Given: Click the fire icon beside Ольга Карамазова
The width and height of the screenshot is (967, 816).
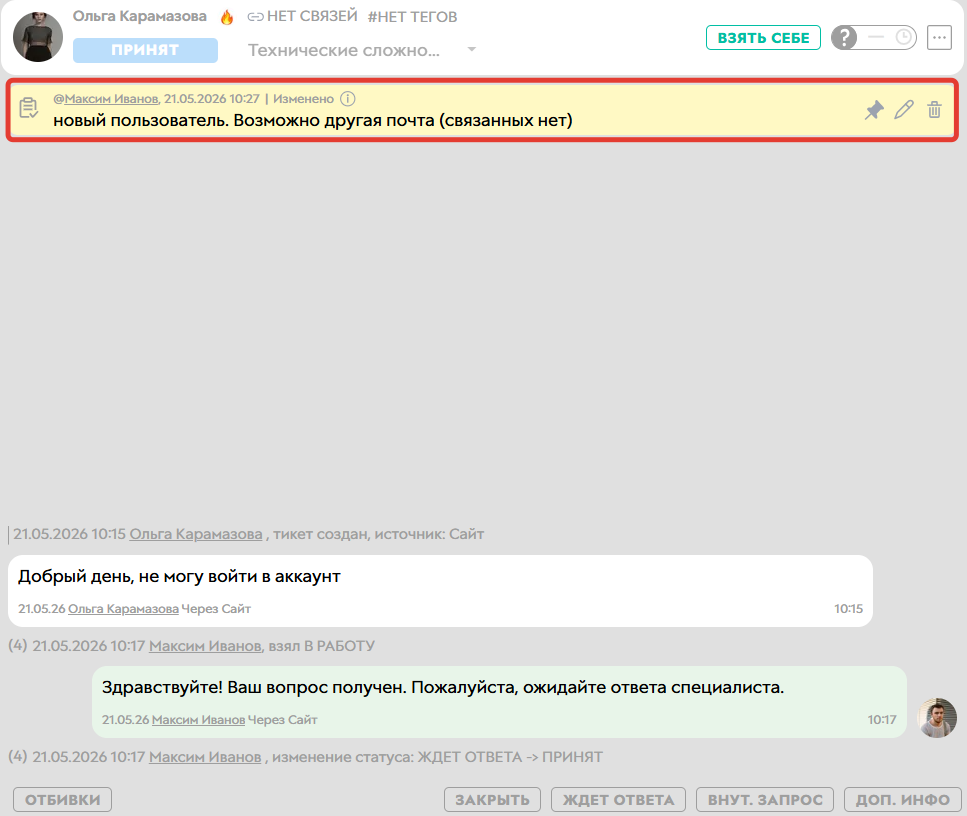Looking at the screenshot, I should [x=227, y=17].
